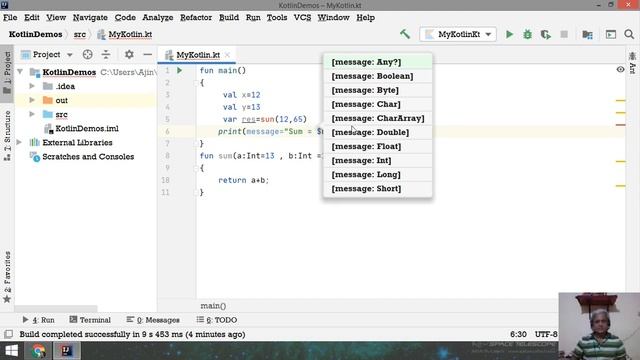
Task: Collapse the KotlinDemos root folder
Action: point(20,72)
